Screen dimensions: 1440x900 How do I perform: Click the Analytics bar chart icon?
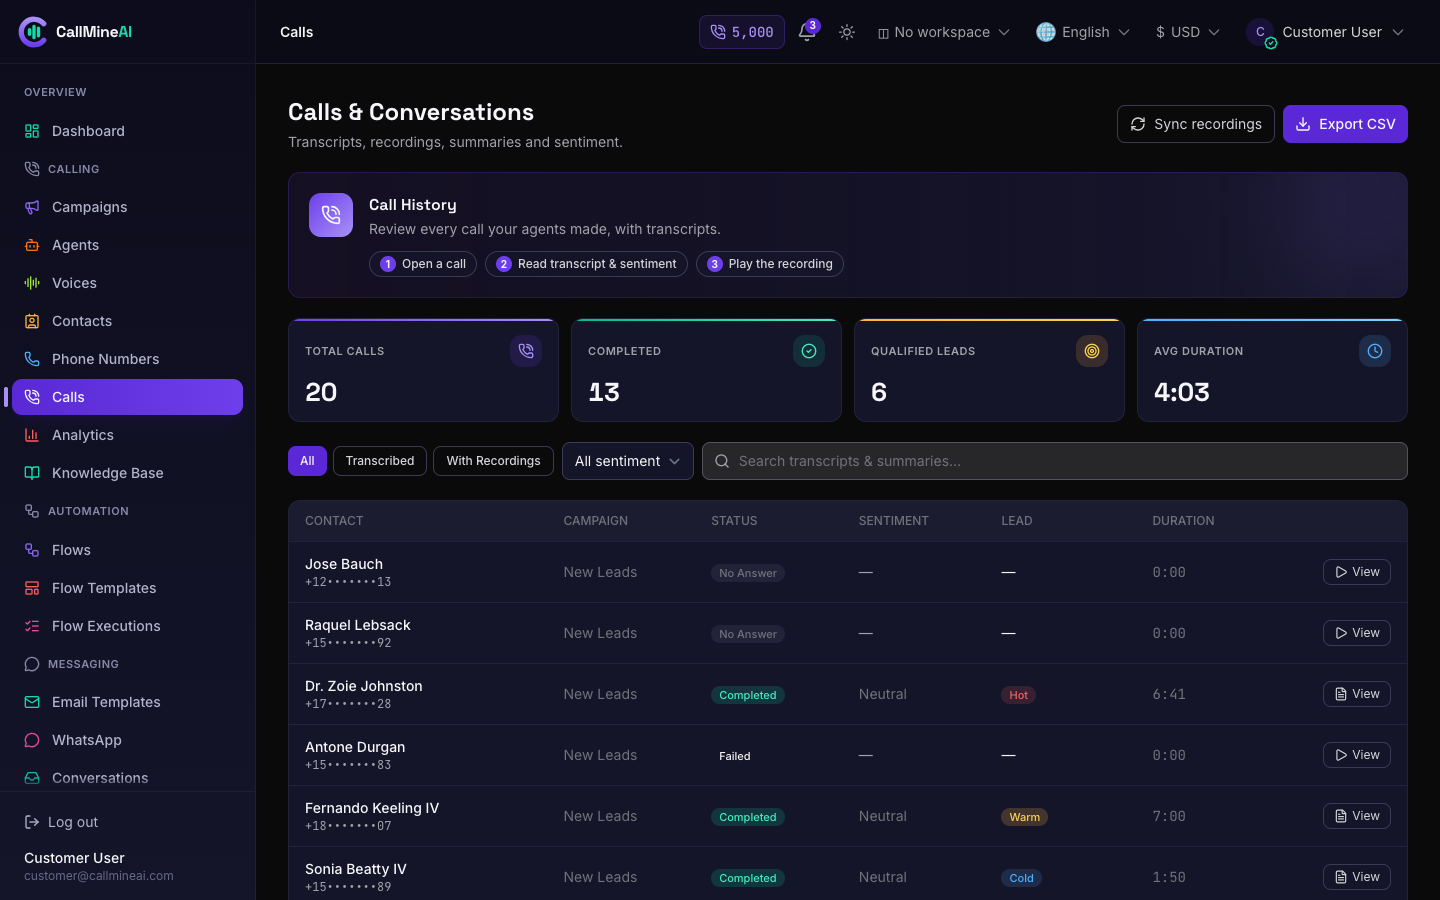32,435
